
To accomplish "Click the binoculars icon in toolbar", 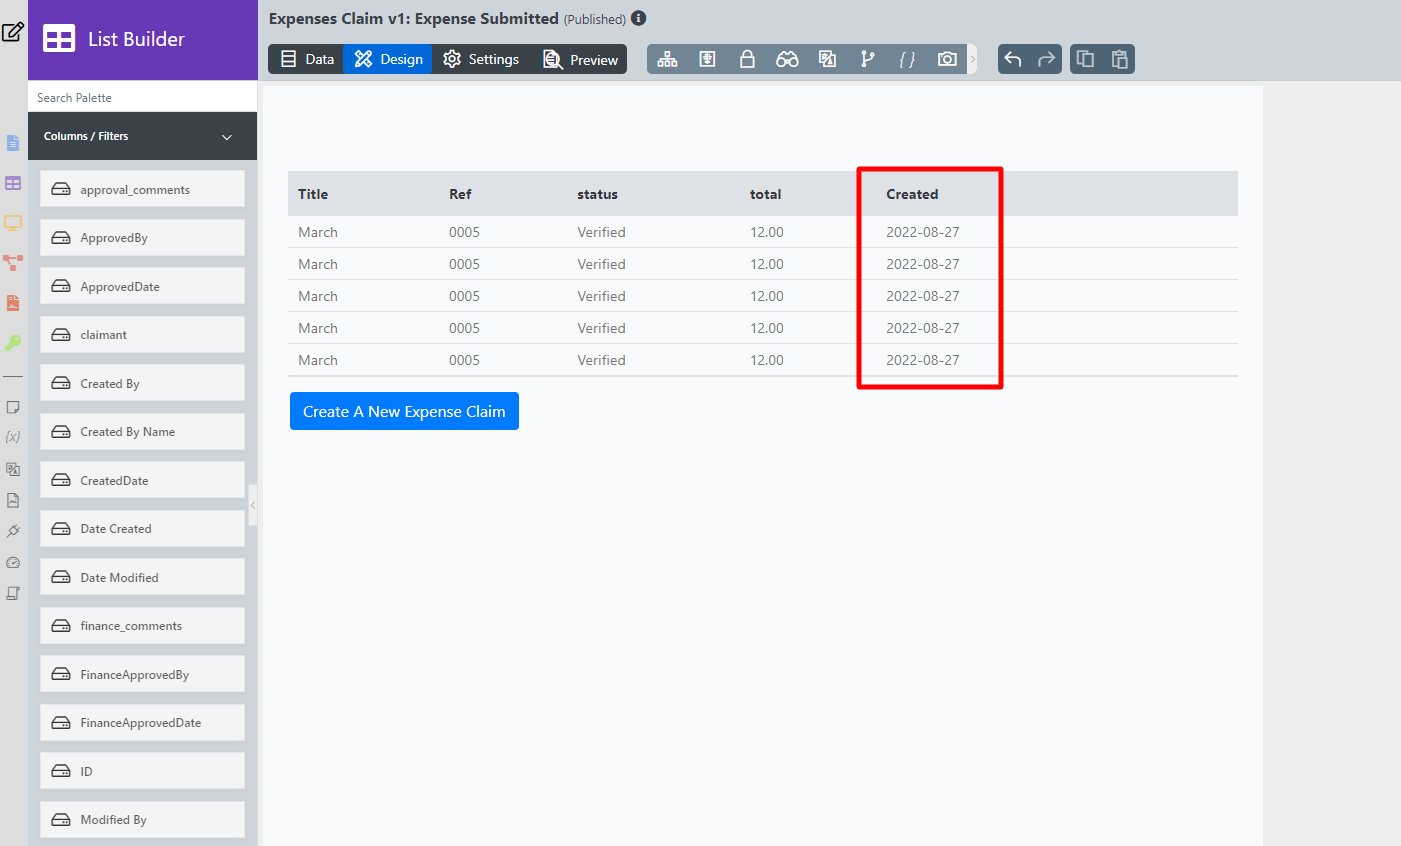I will [x=787, y=59].
